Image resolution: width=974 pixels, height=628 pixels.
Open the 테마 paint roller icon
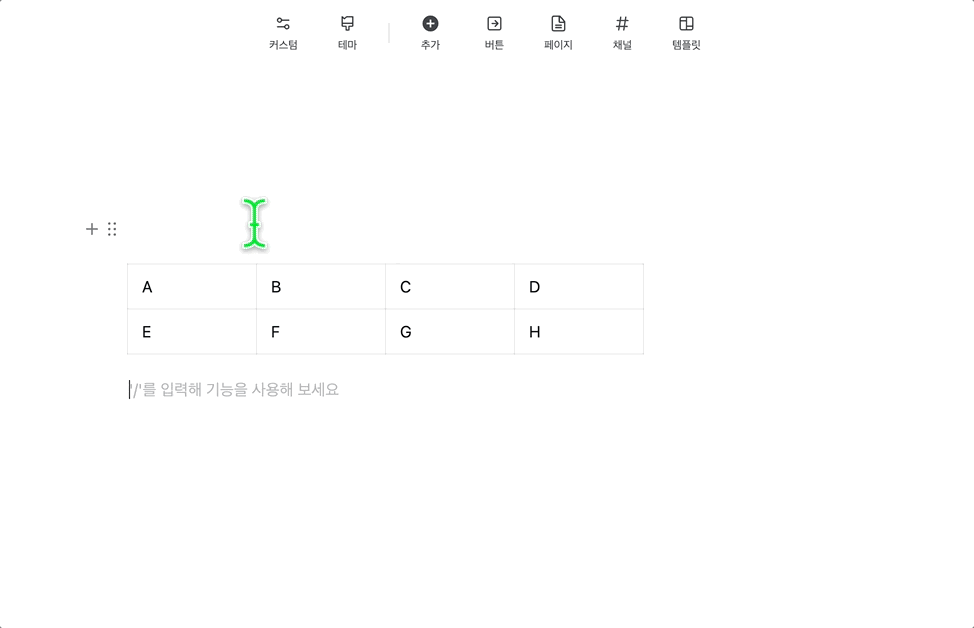pos(347,23)
